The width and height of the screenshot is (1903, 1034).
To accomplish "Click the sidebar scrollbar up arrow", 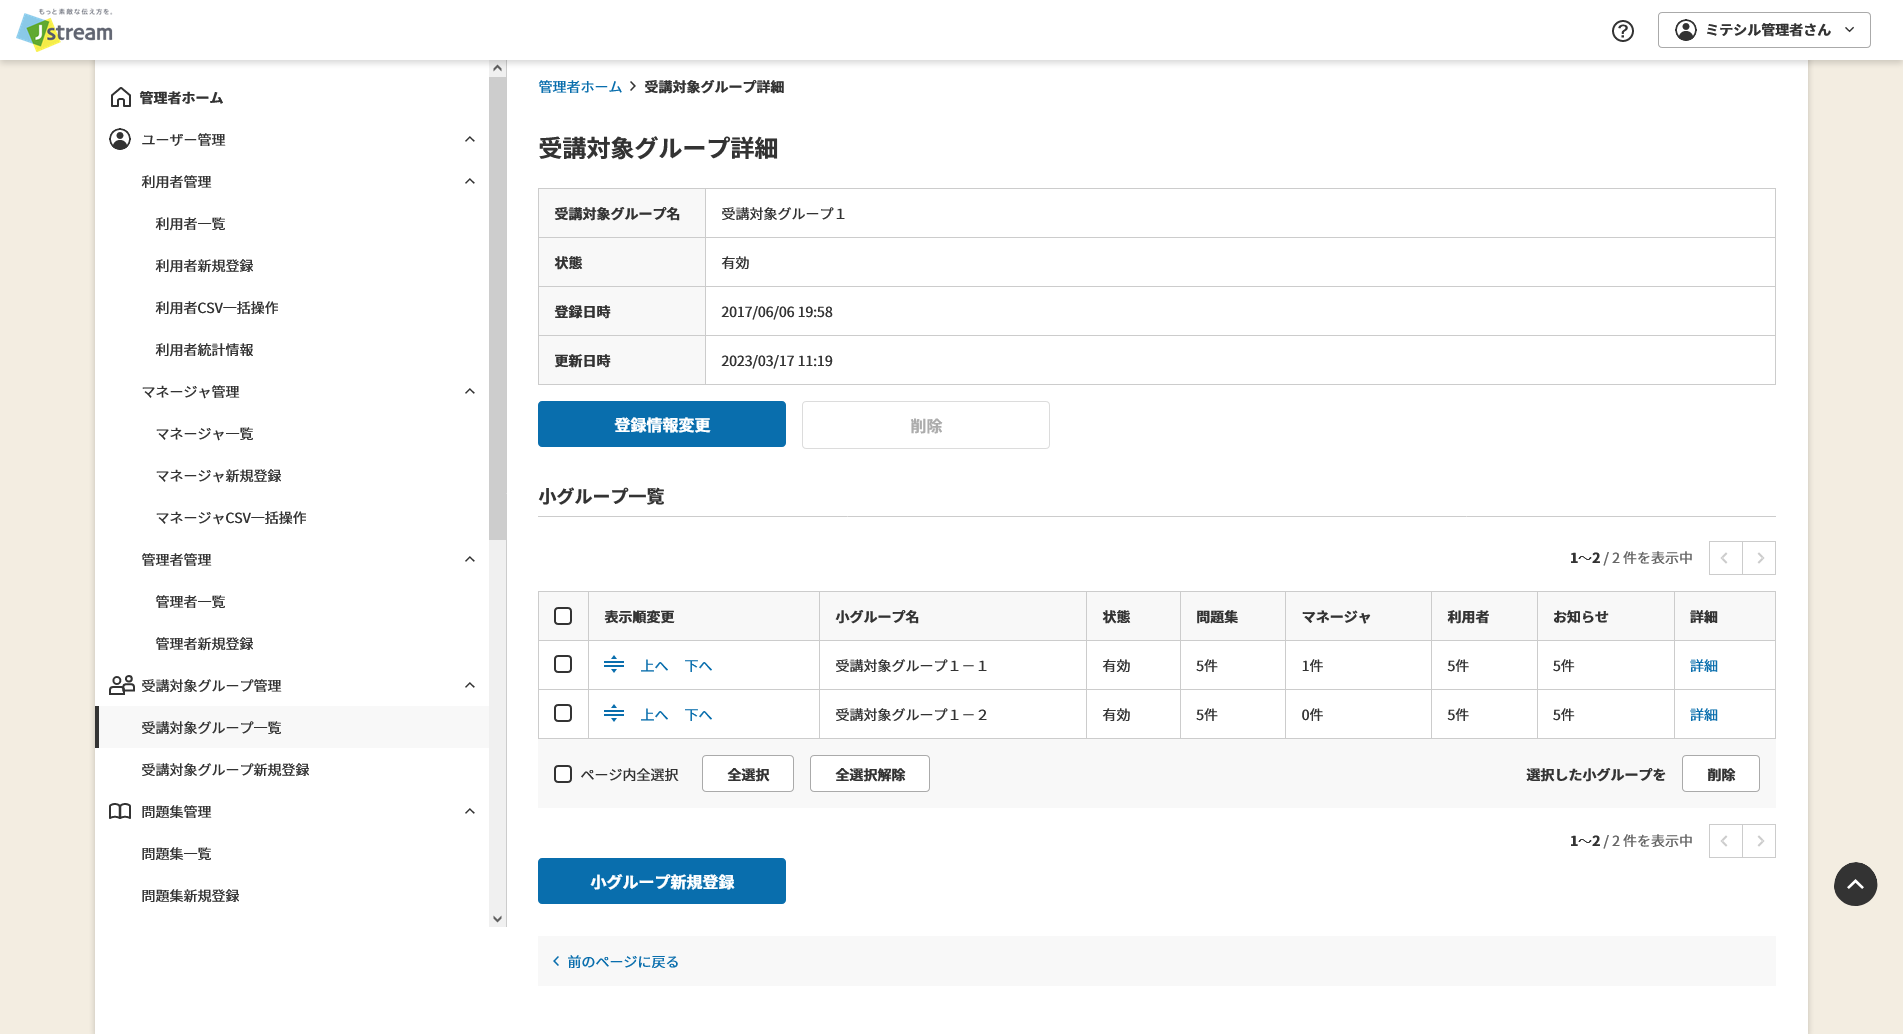I will point(497,68).
